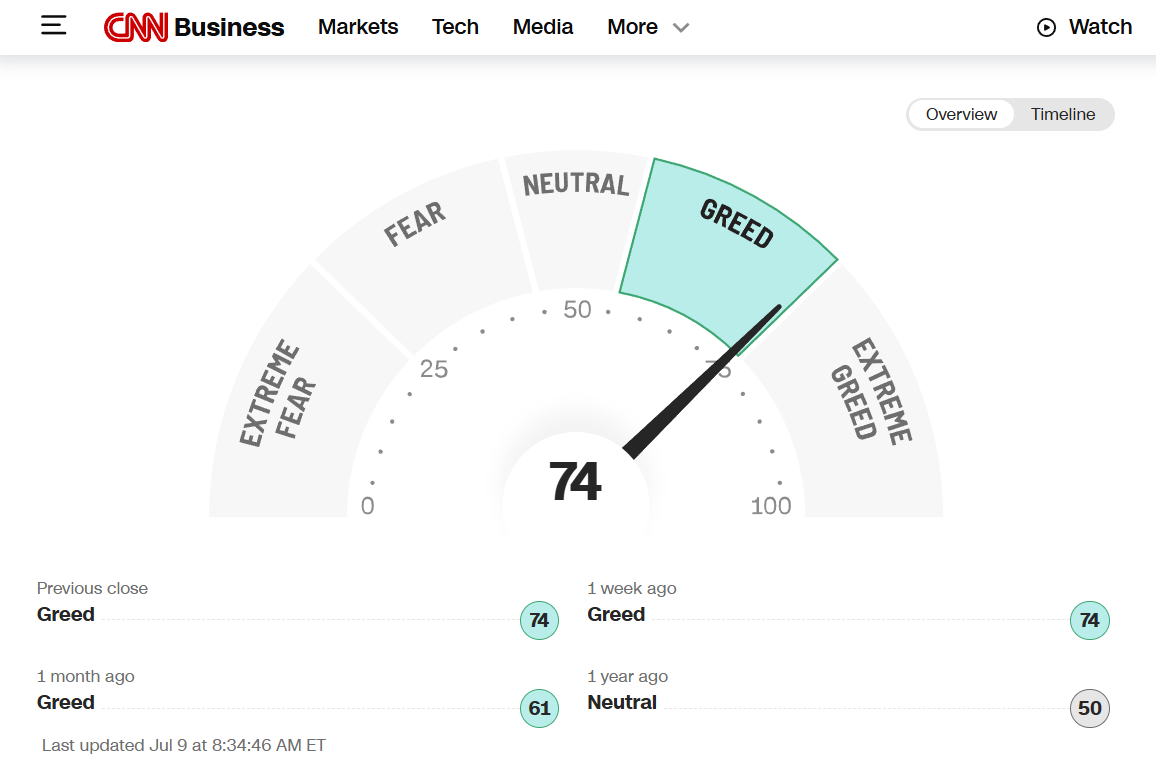
Task: Open the Tech section
Action: pos(455,27)
